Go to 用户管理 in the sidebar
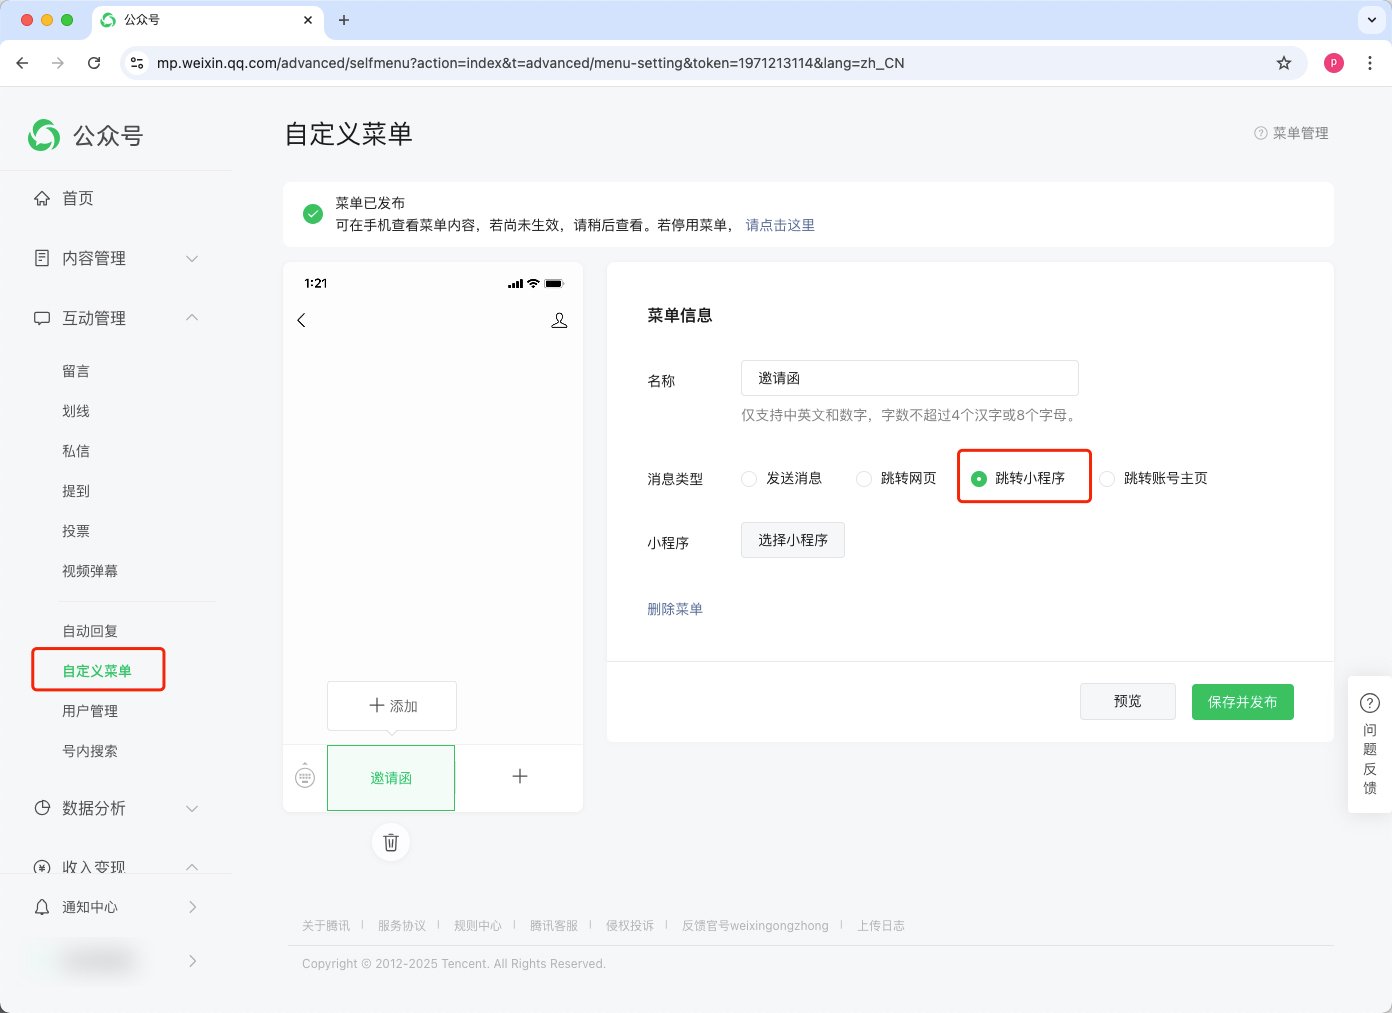The width and height of the screenshot is (1392, 1013). pos(90,711)
